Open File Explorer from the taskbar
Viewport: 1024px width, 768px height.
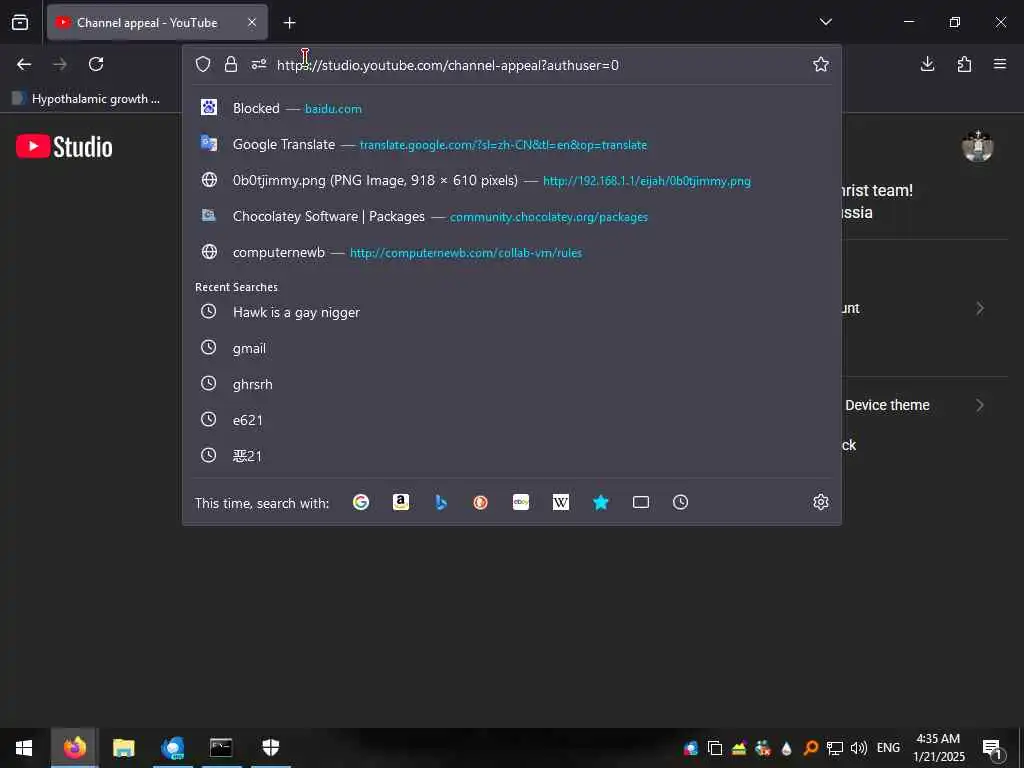pos(123,748)
